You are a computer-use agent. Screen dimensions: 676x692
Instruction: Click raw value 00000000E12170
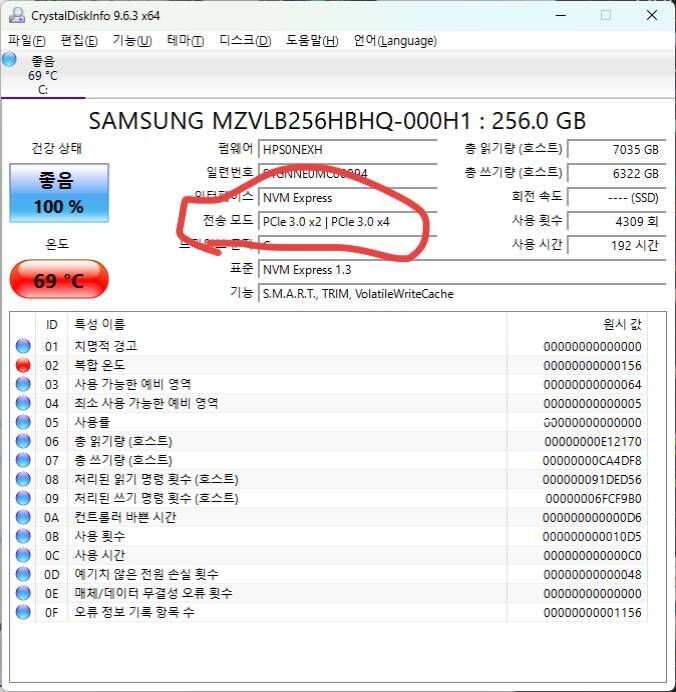click(x=593, y=441)
